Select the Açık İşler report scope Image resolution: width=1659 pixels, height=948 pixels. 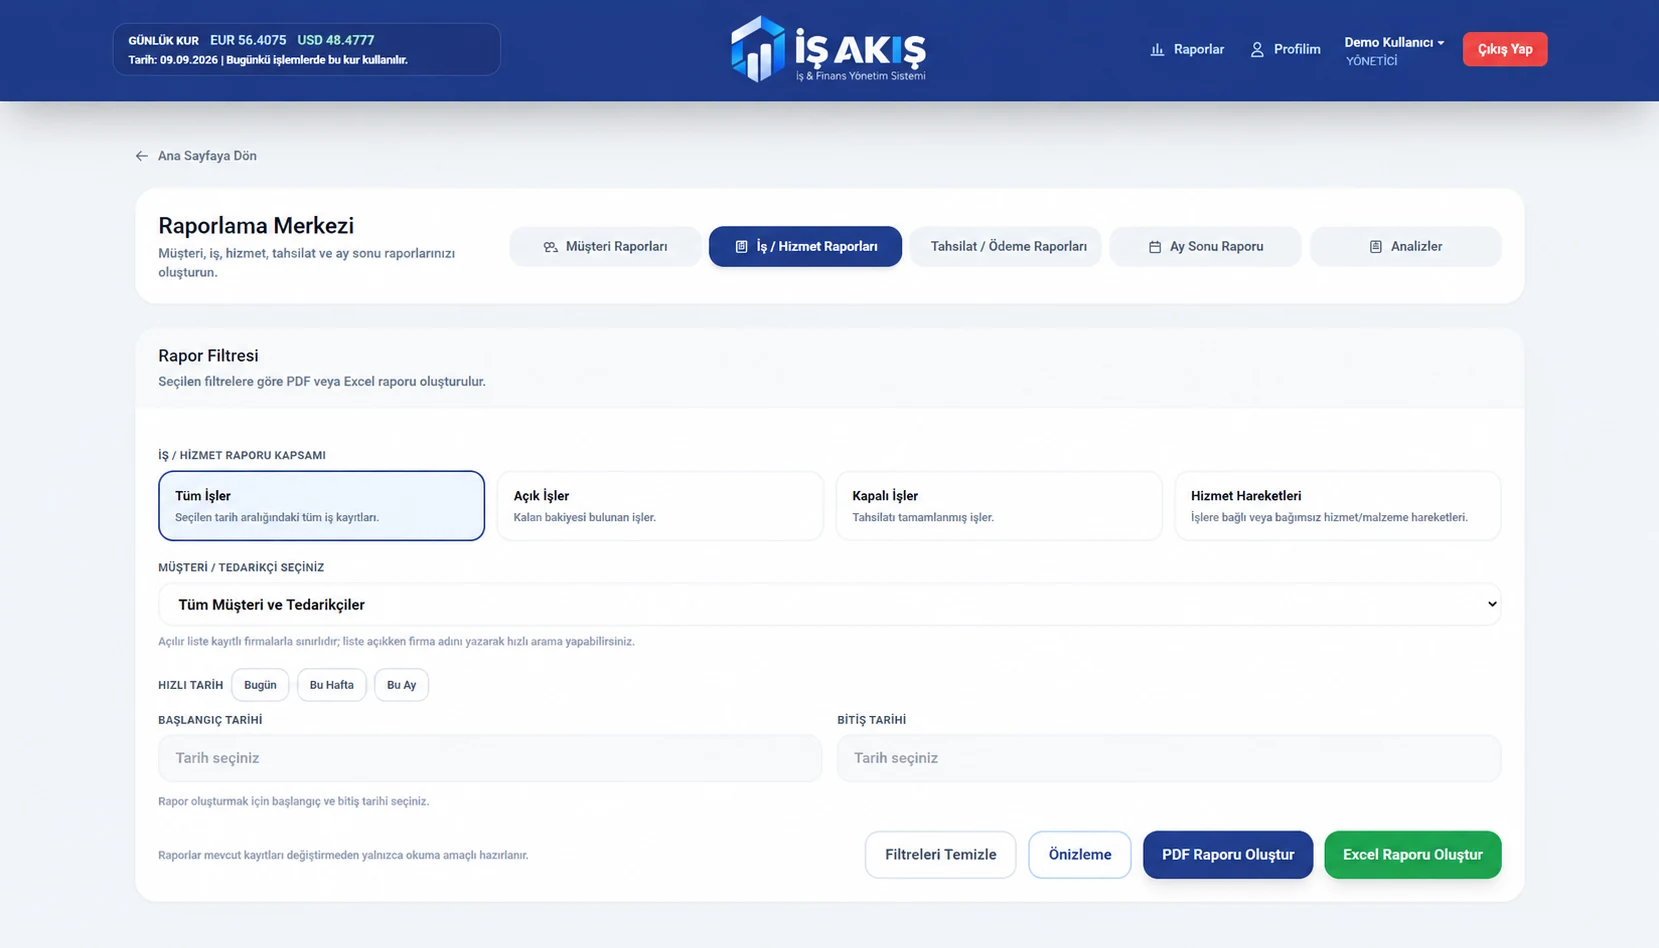(x=660, y=506)
